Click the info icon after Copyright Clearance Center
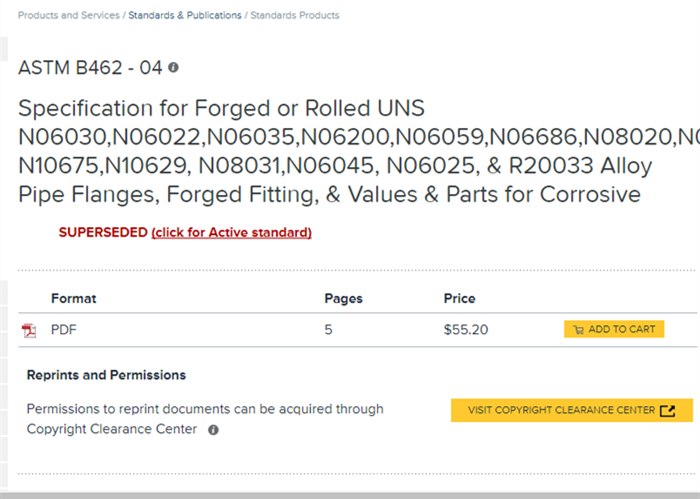The image size is (700, 499). [213, 430]
